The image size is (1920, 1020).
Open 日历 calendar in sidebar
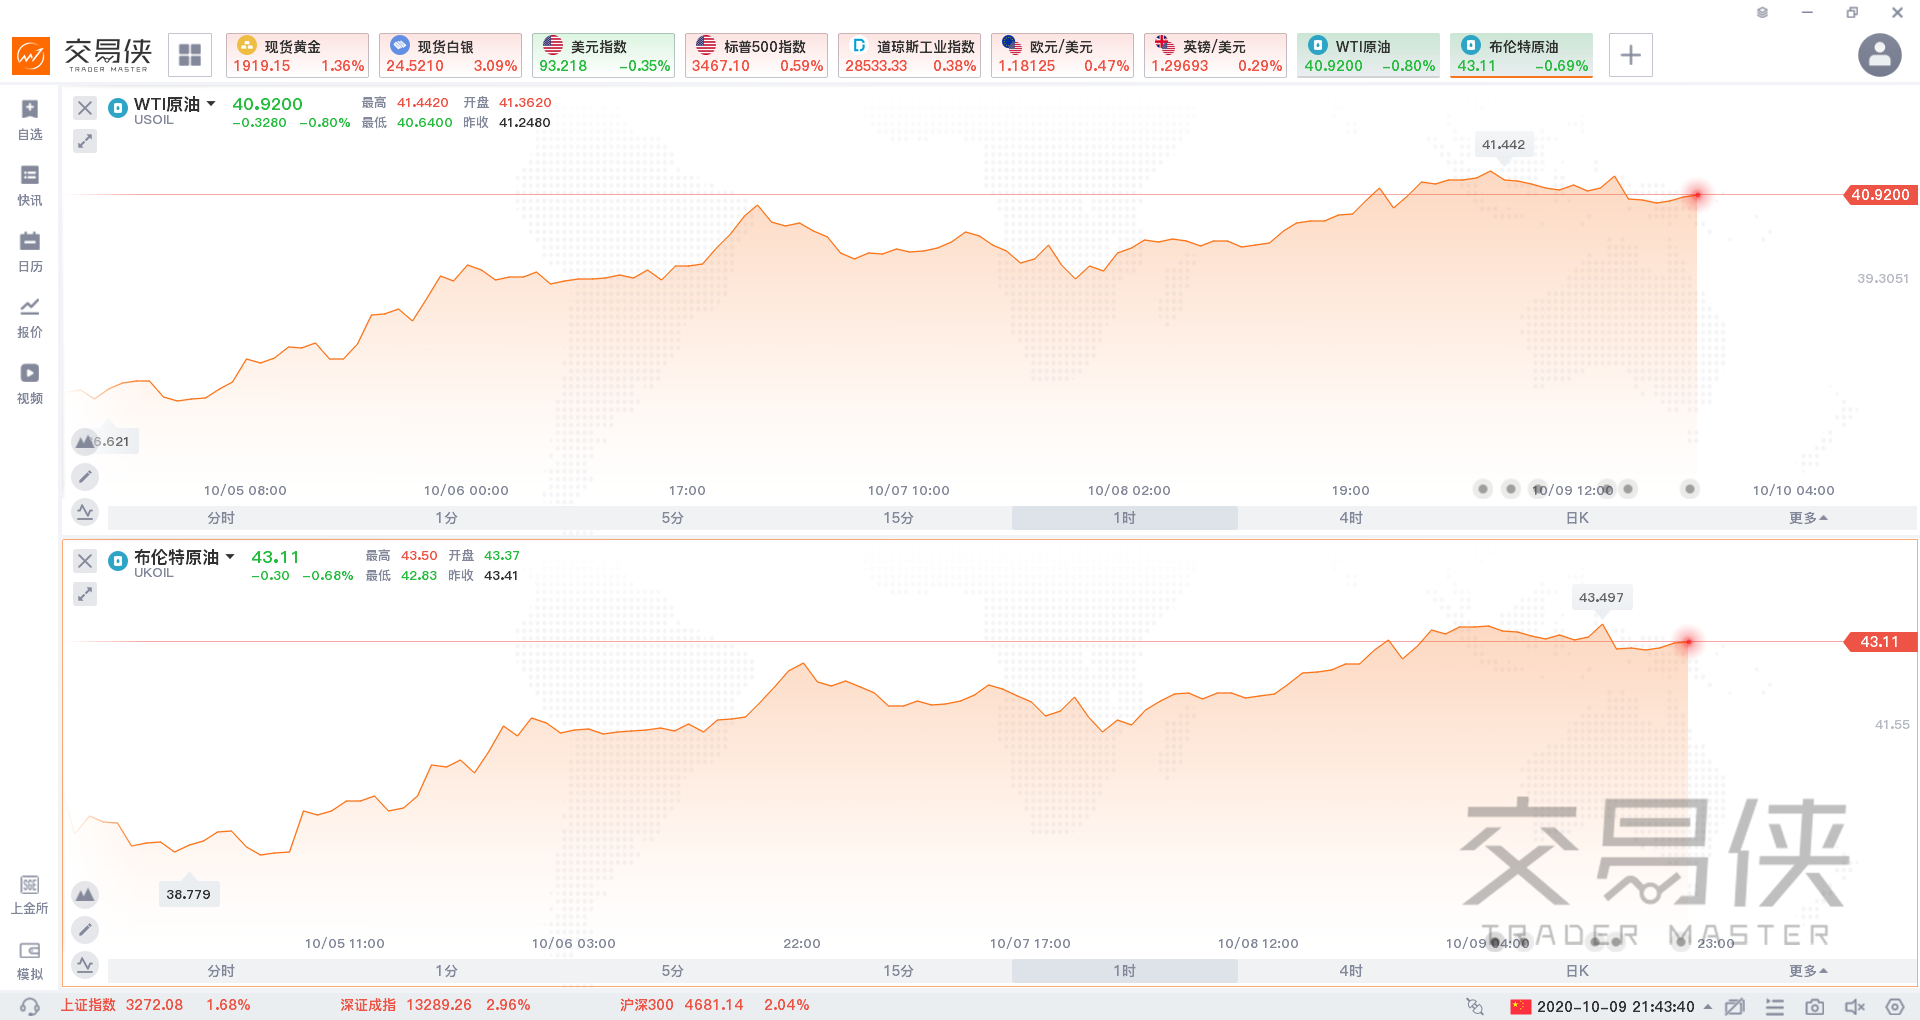point(30,252)
